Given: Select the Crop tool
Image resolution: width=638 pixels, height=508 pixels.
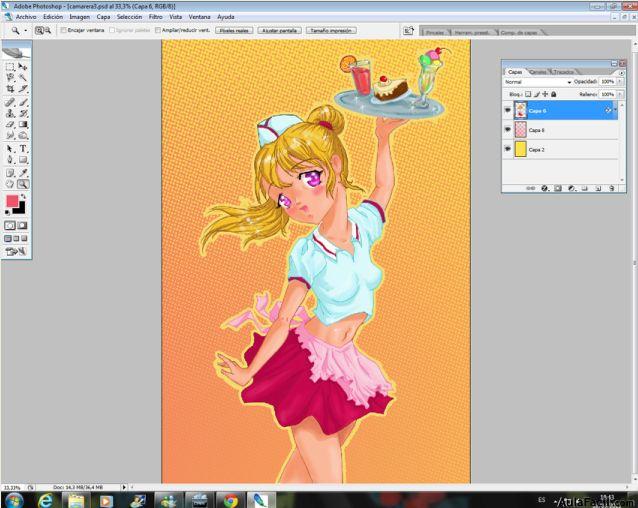Looking at the screenshot, I should point(10,88).
